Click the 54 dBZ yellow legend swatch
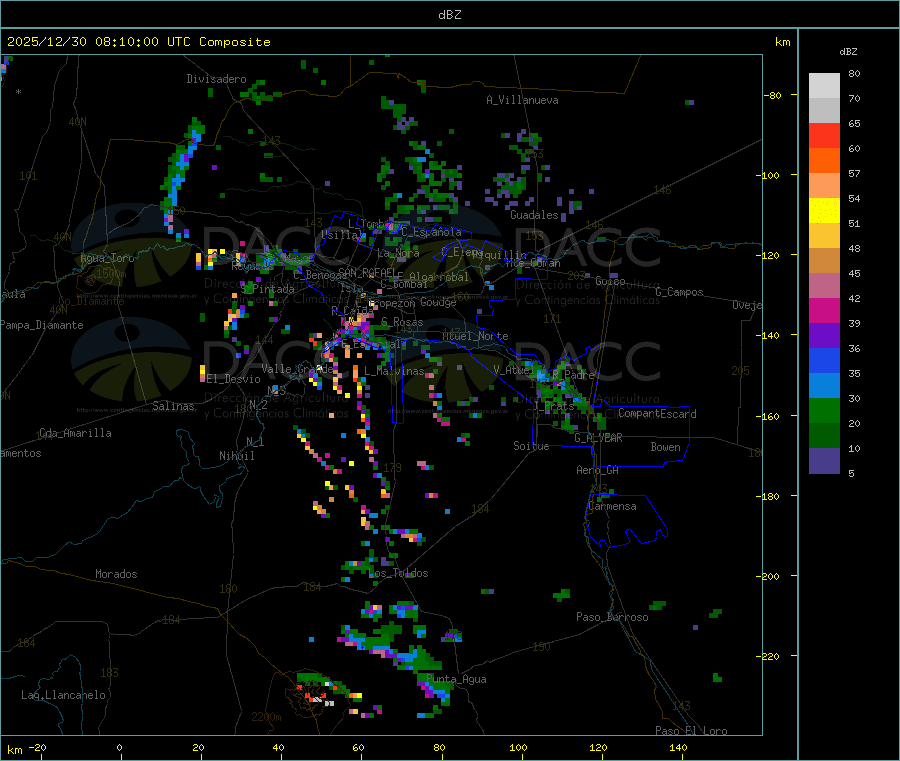 (x=824, y=211)
